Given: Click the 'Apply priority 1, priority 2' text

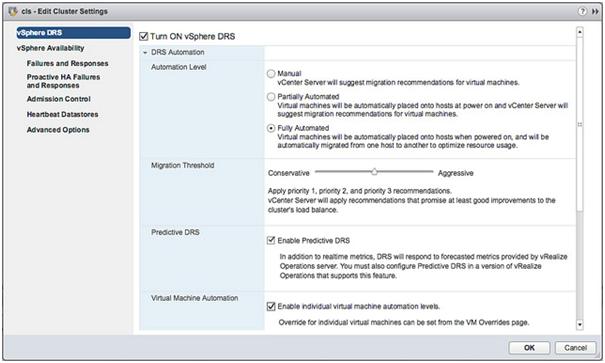Looking at the screenshot, I should (360, 191).
